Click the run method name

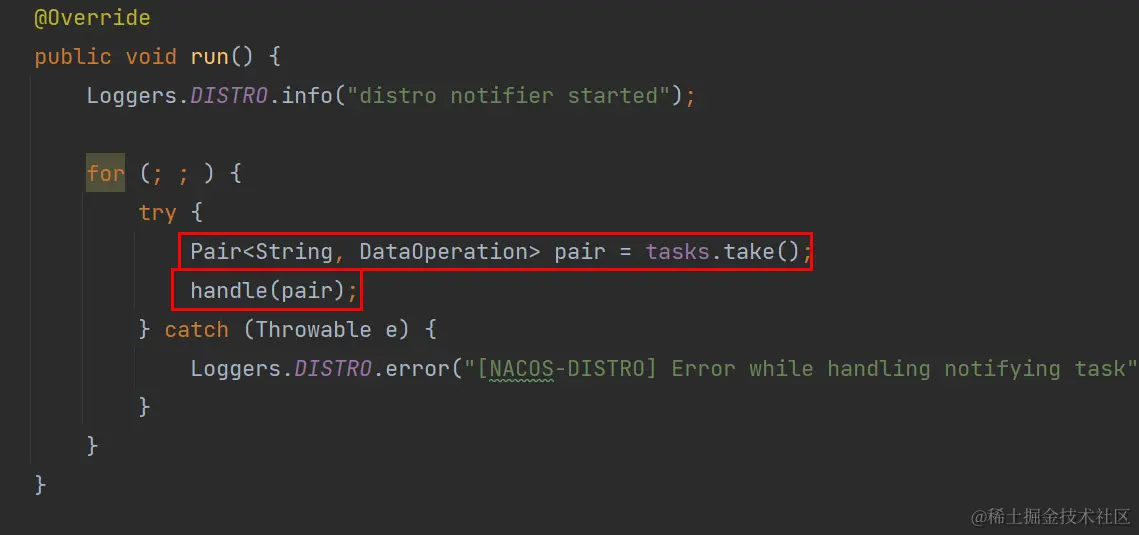(x=210, y=57)
